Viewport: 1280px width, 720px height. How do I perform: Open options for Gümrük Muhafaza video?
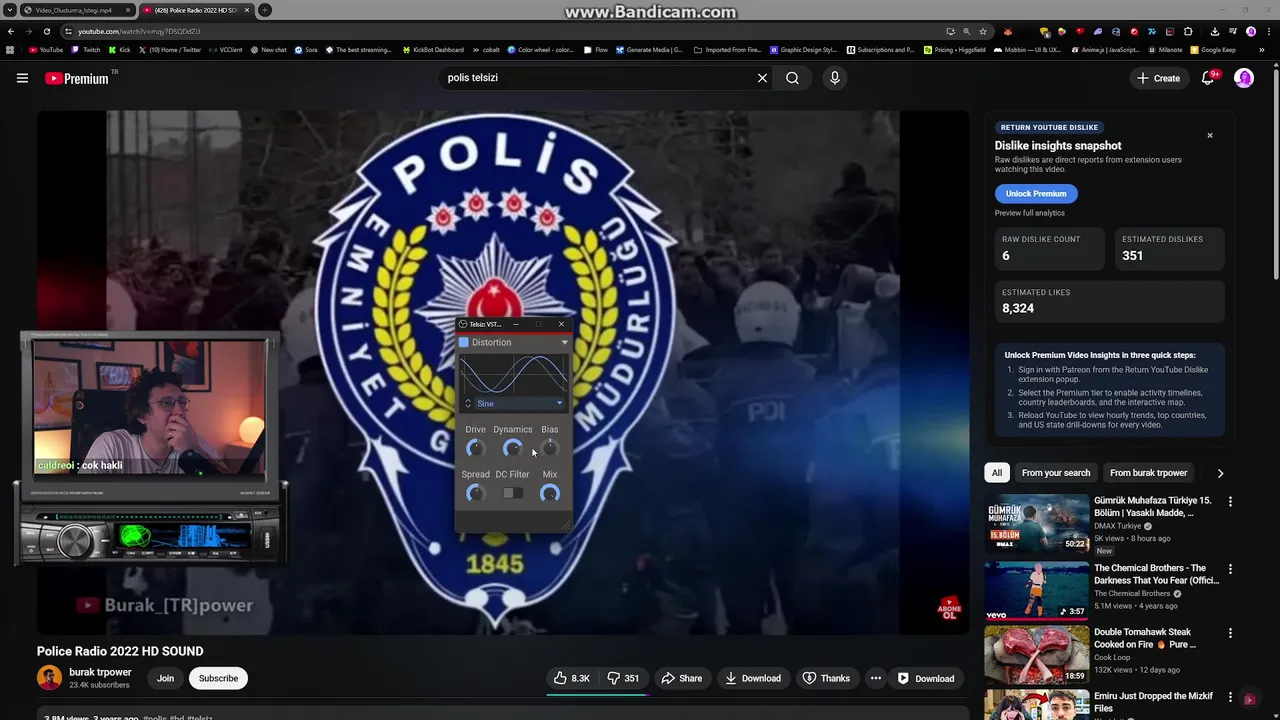1231,501
